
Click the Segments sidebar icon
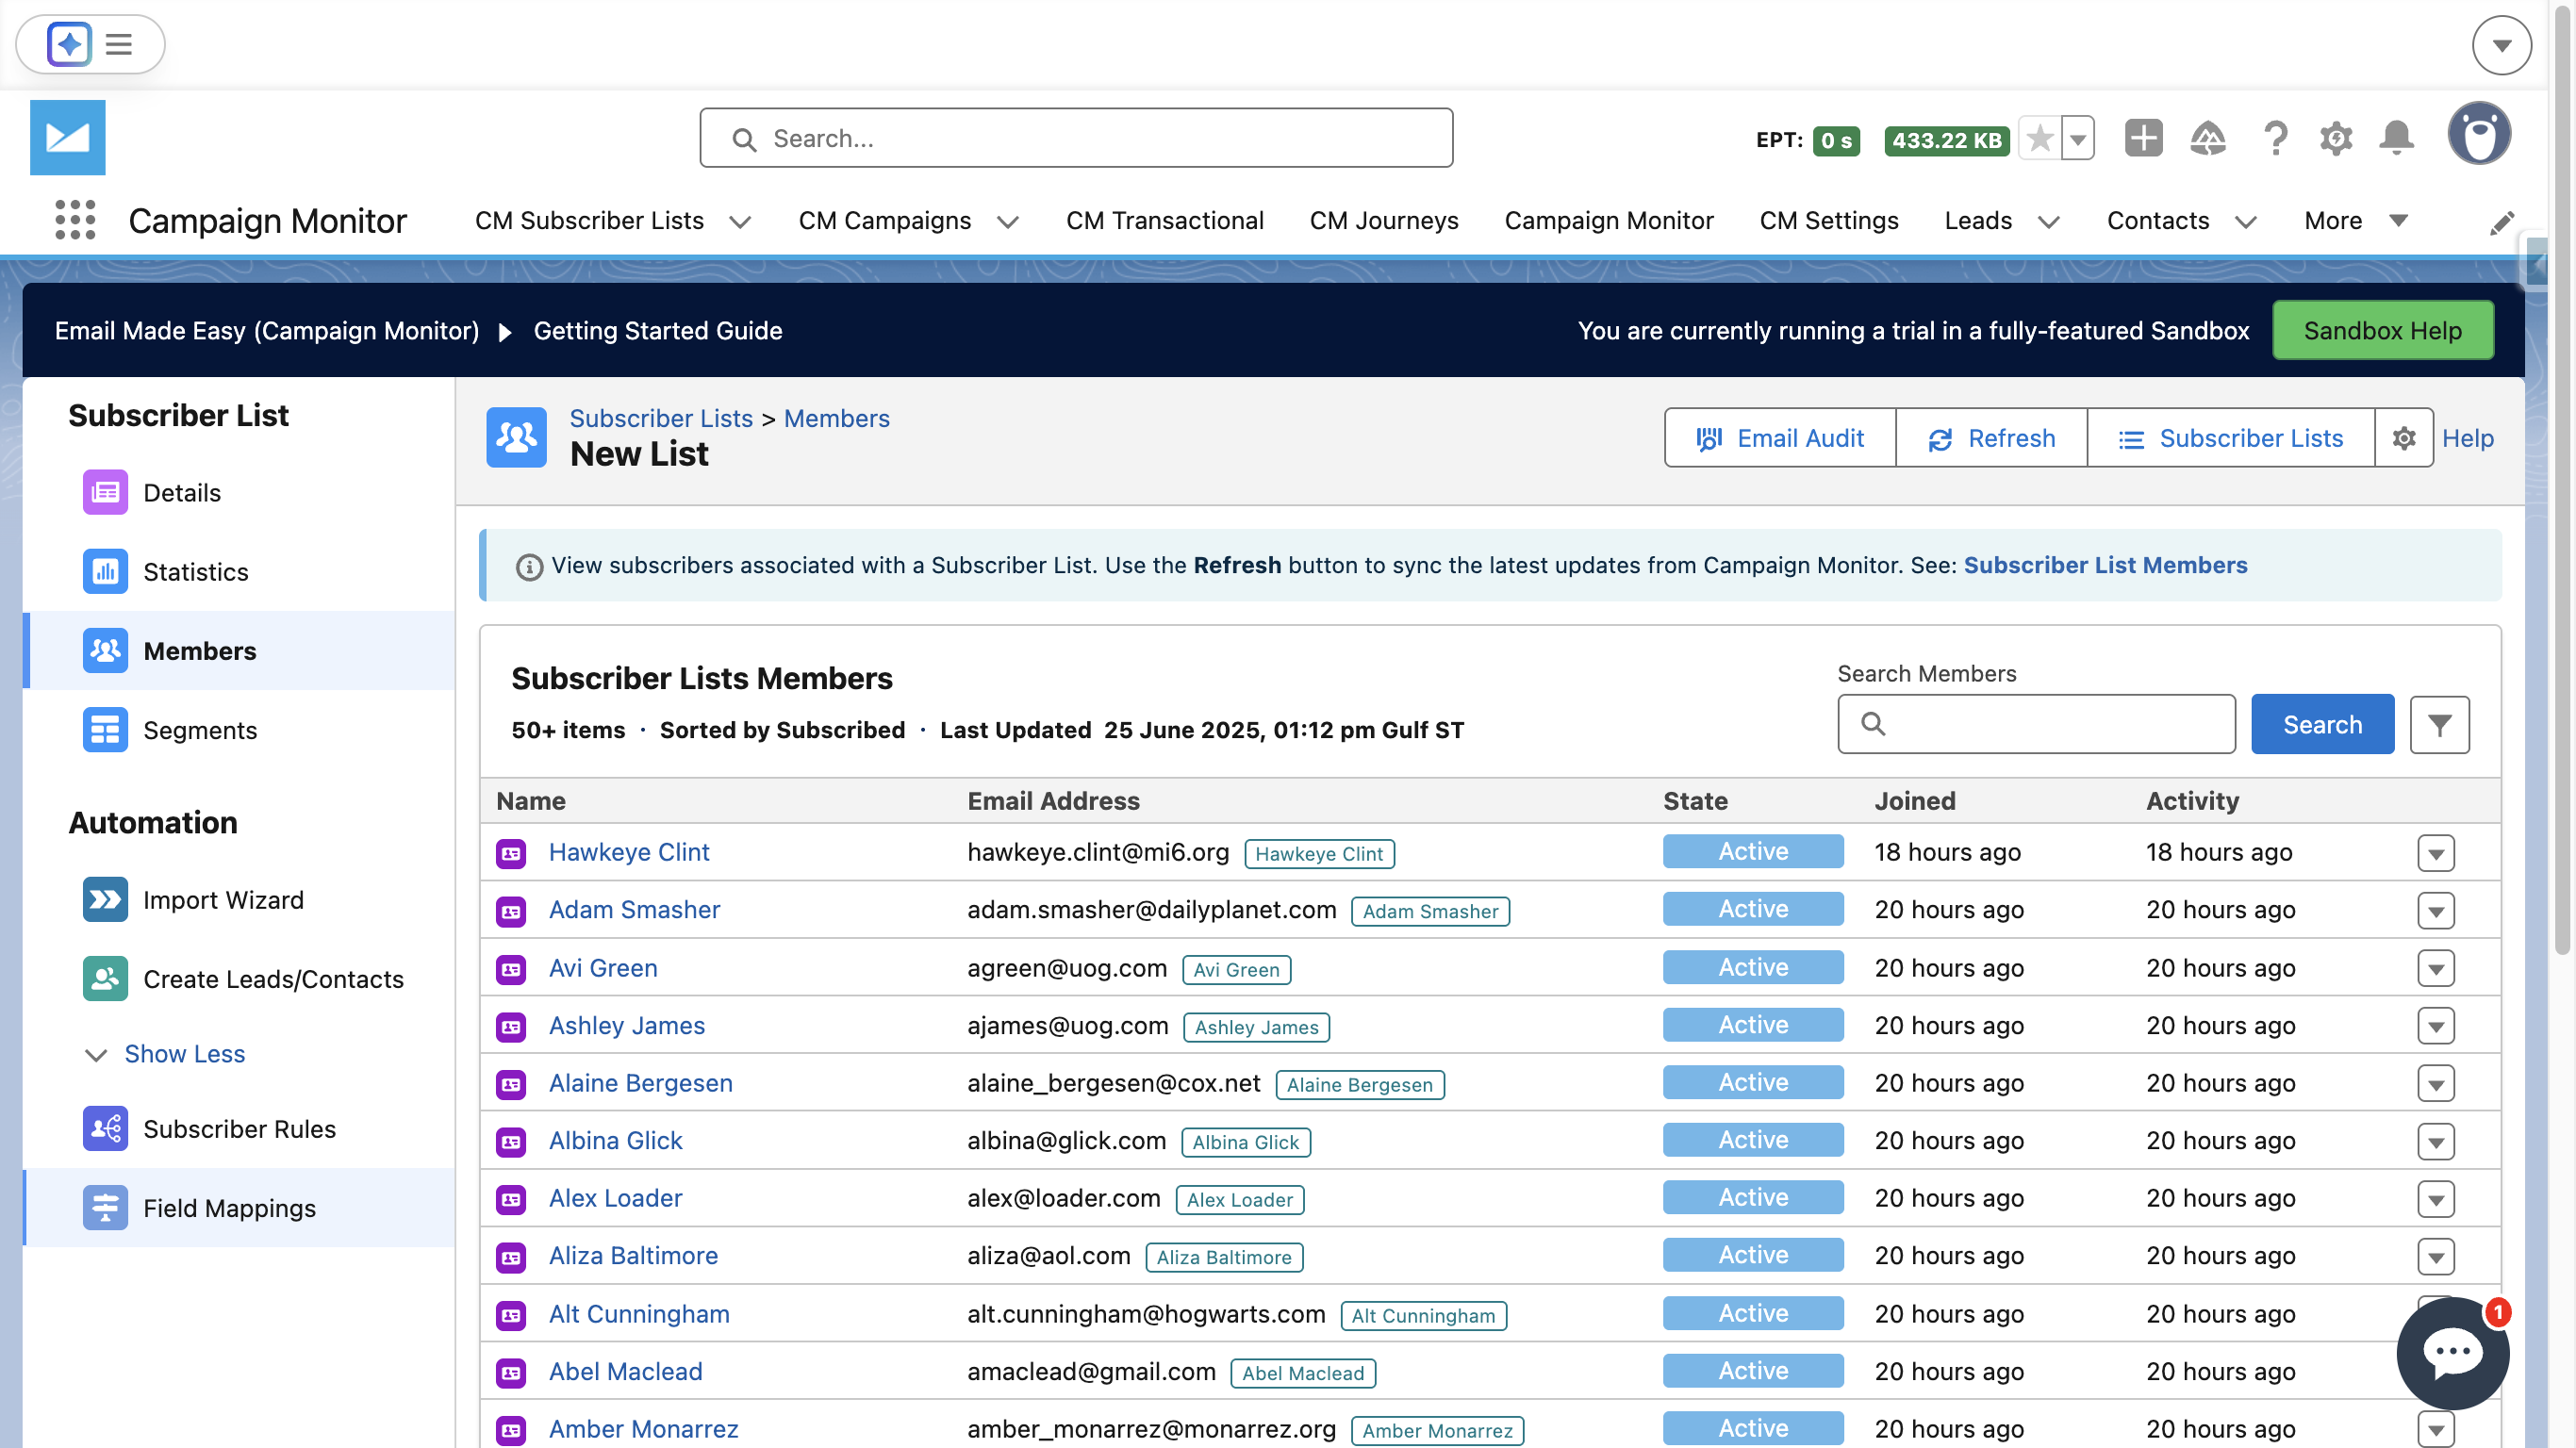click(105, 730)
